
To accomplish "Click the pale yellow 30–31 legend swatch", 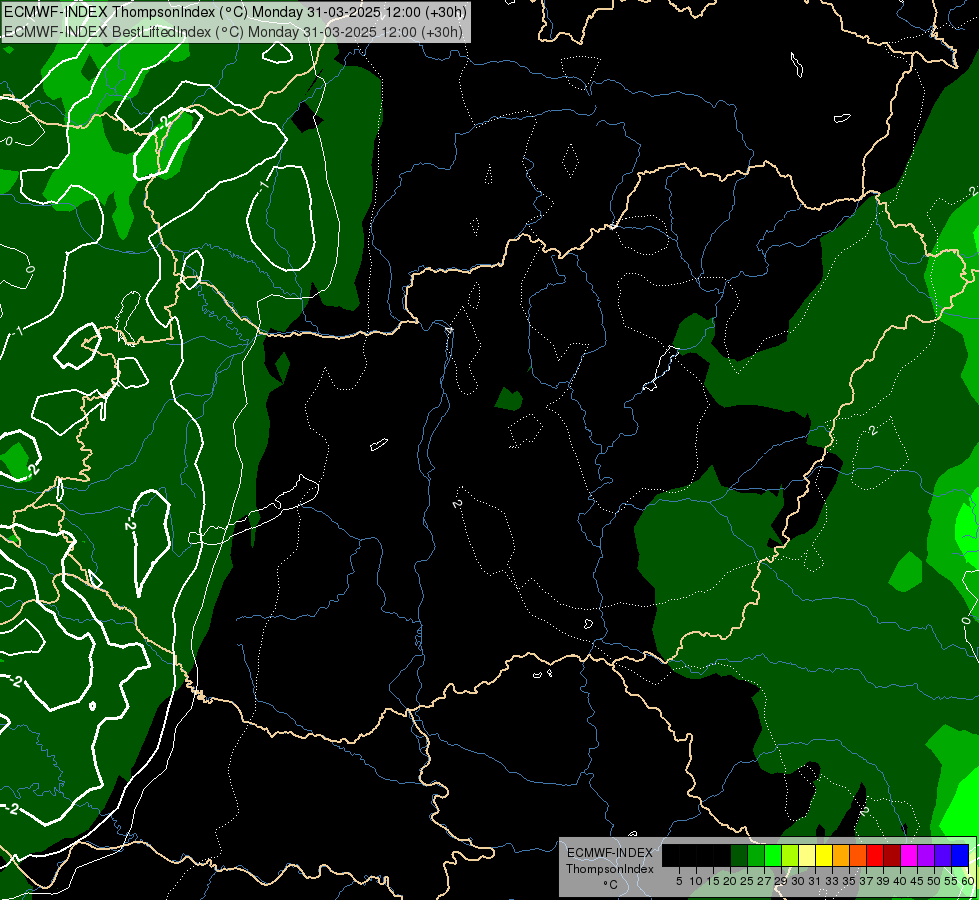I will point(807,856).
